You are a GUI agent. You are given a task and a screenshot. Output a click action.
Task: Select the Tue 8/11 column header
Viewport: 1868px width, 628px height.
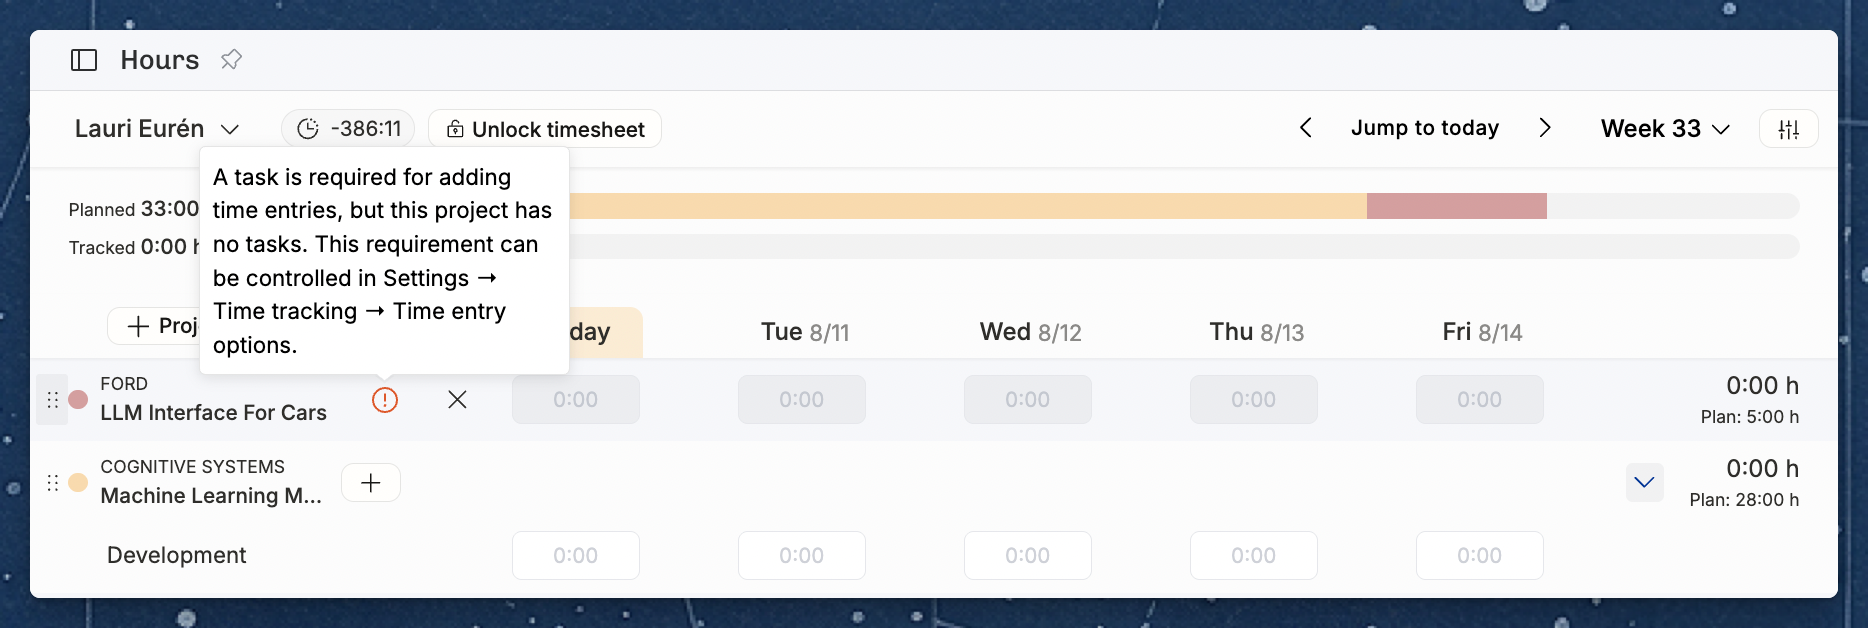[x=805, y=332]
